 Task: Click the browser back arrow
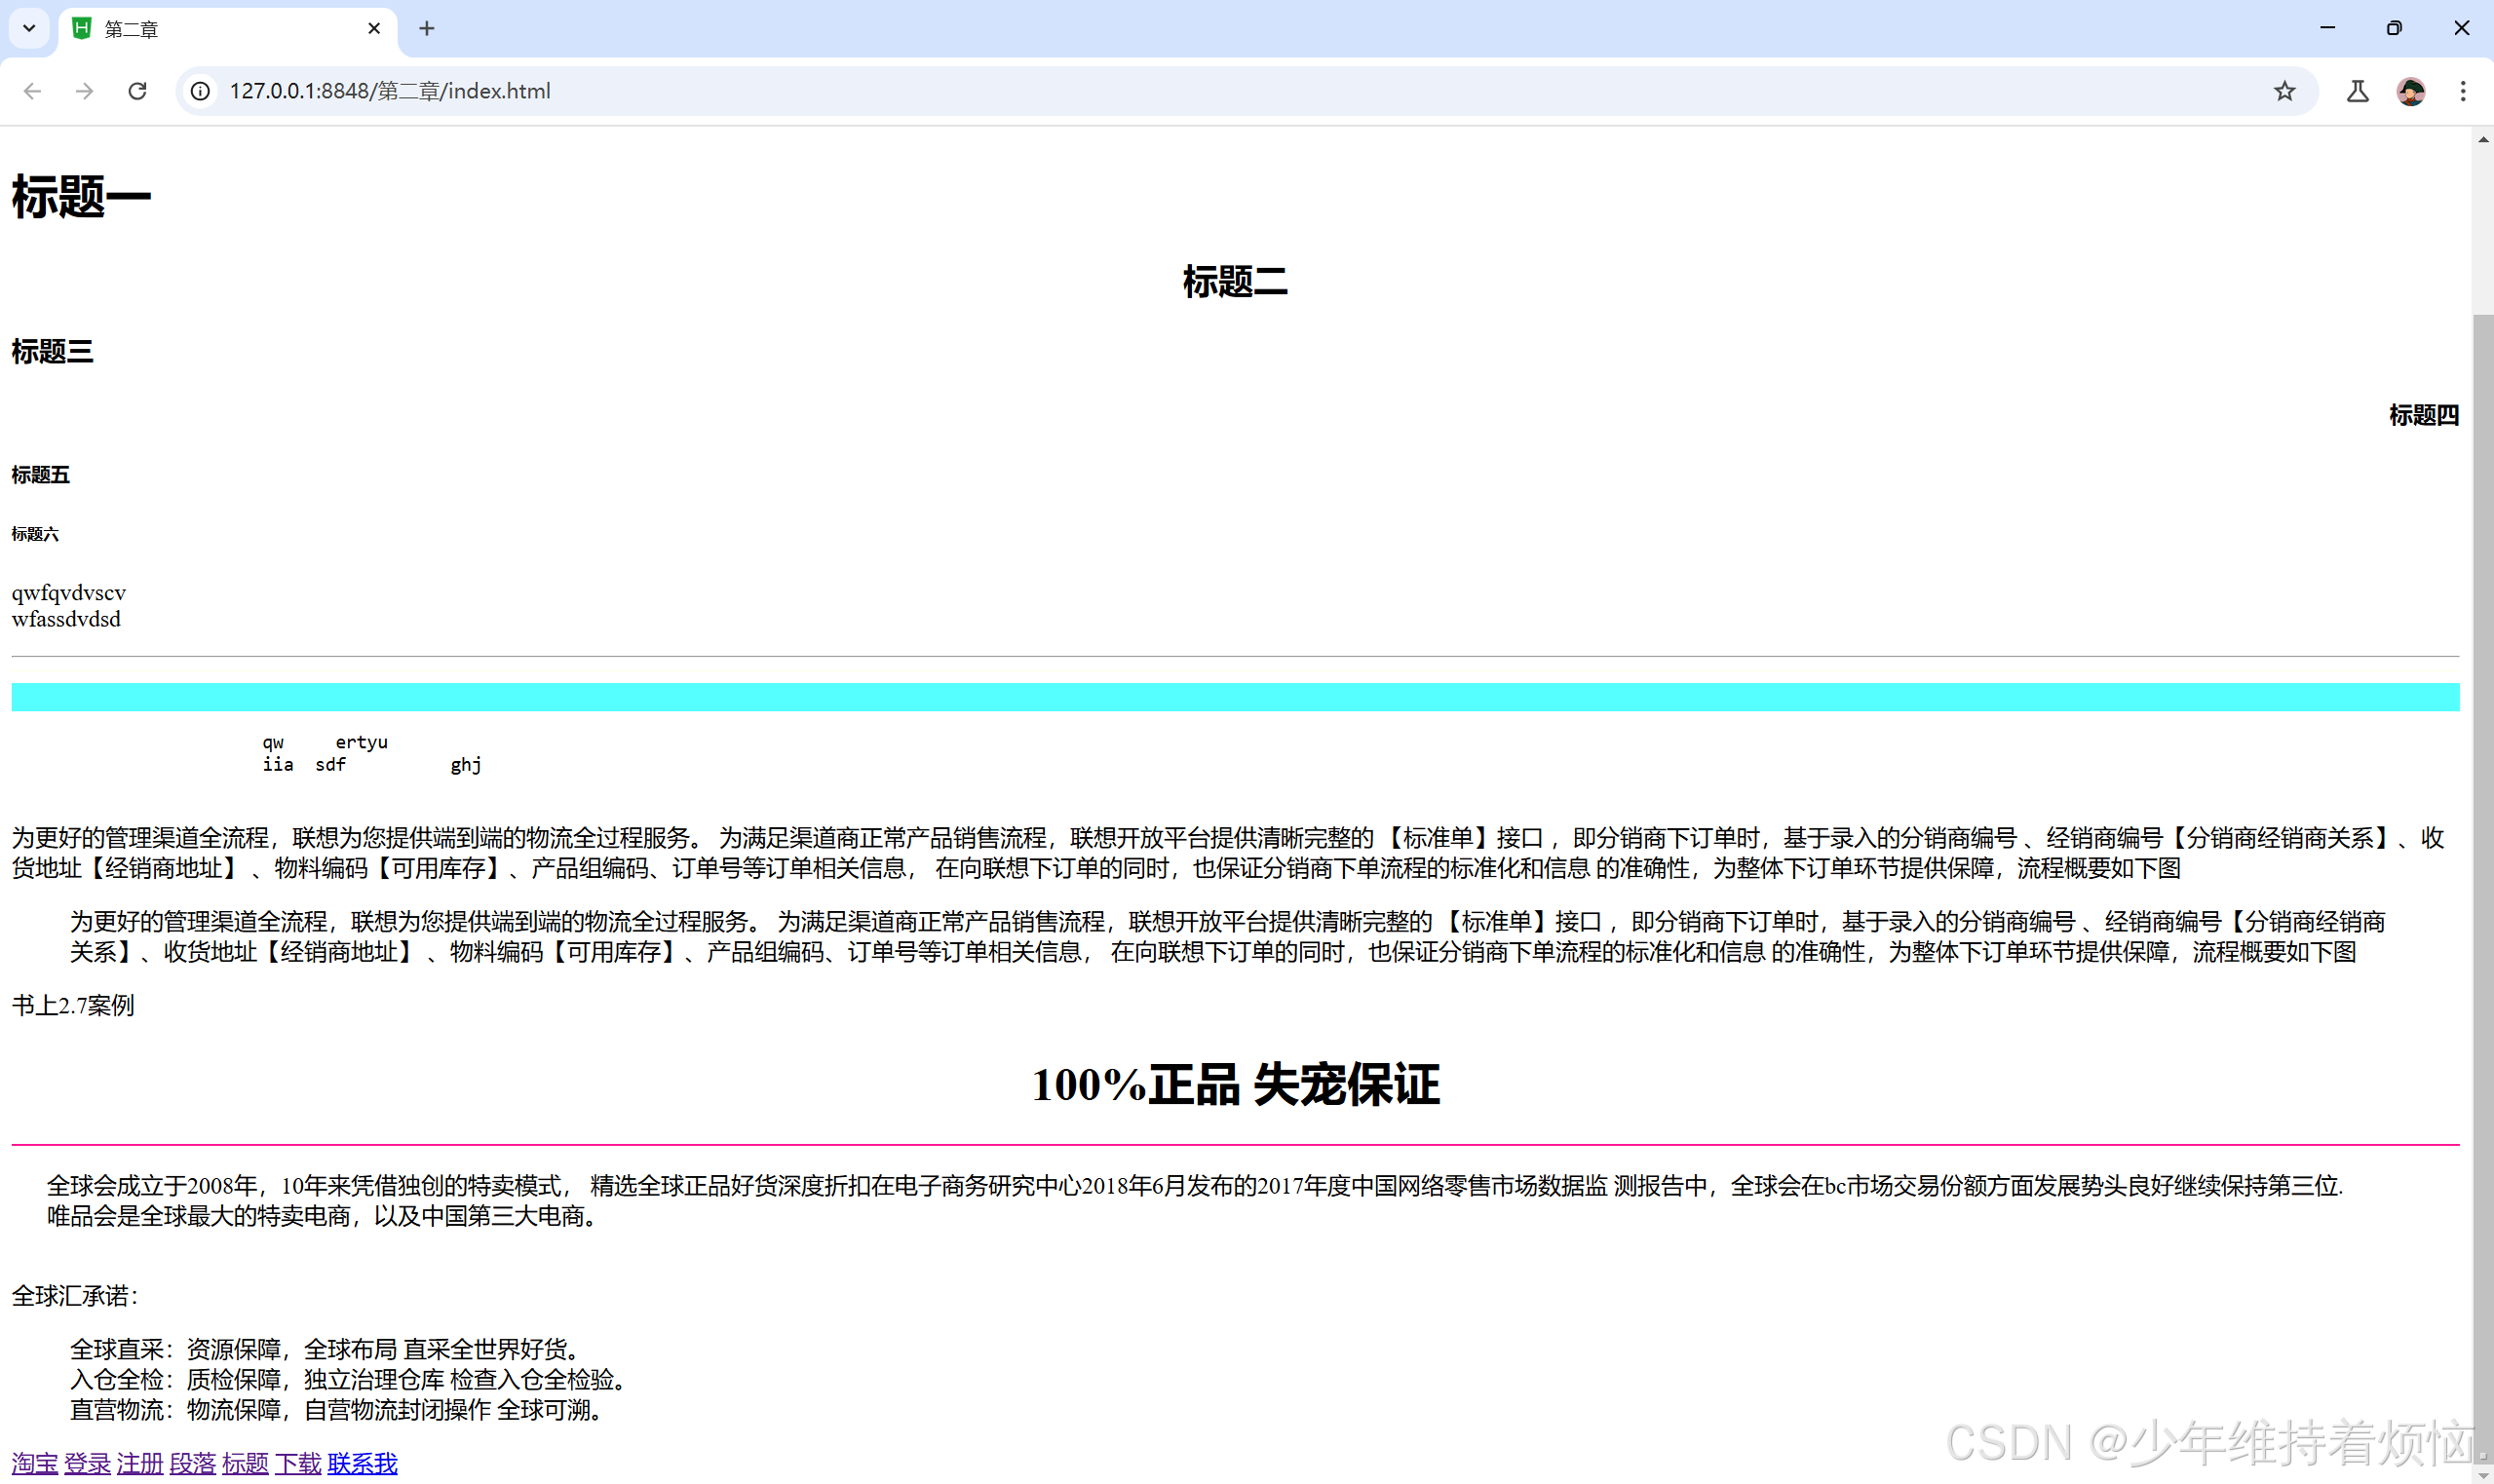(33, 91)
